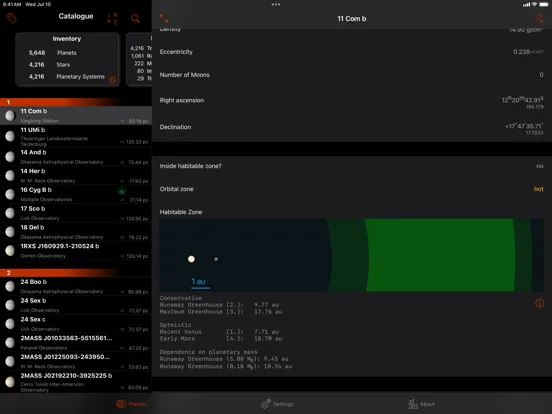
Task: Switch to the Planets tab
Action: pyautogui.click(x=132, y=404)
